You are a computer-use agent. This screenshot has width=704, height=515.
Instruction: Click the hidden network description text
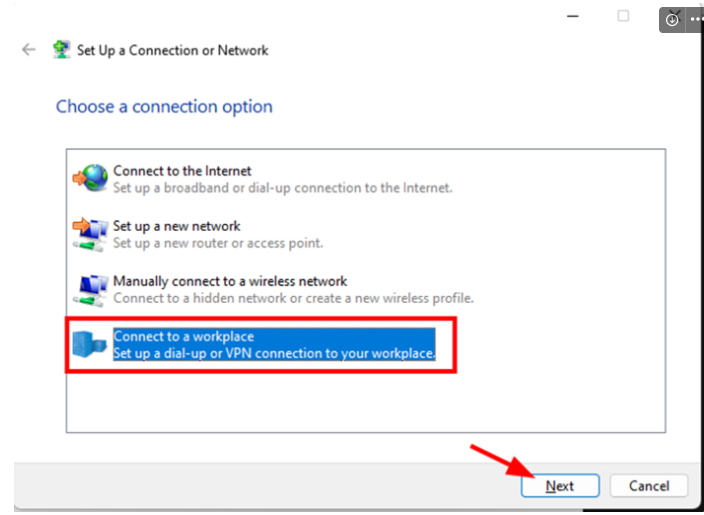pos(293,298)
